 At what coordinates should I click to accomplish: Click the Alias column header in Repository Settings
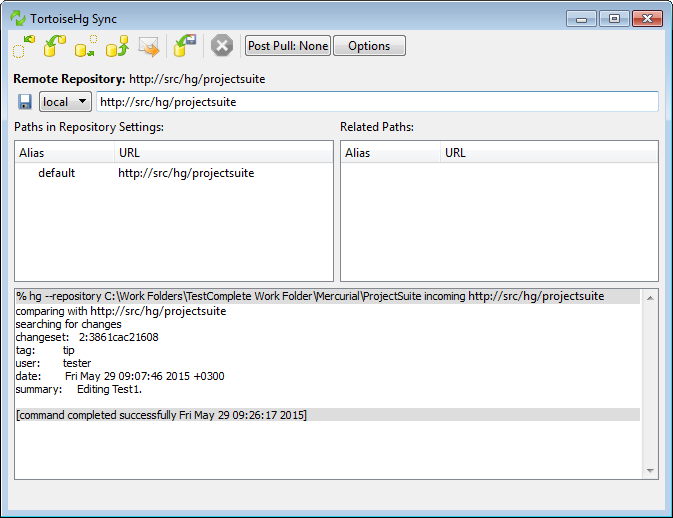click(x=64, y=153)
